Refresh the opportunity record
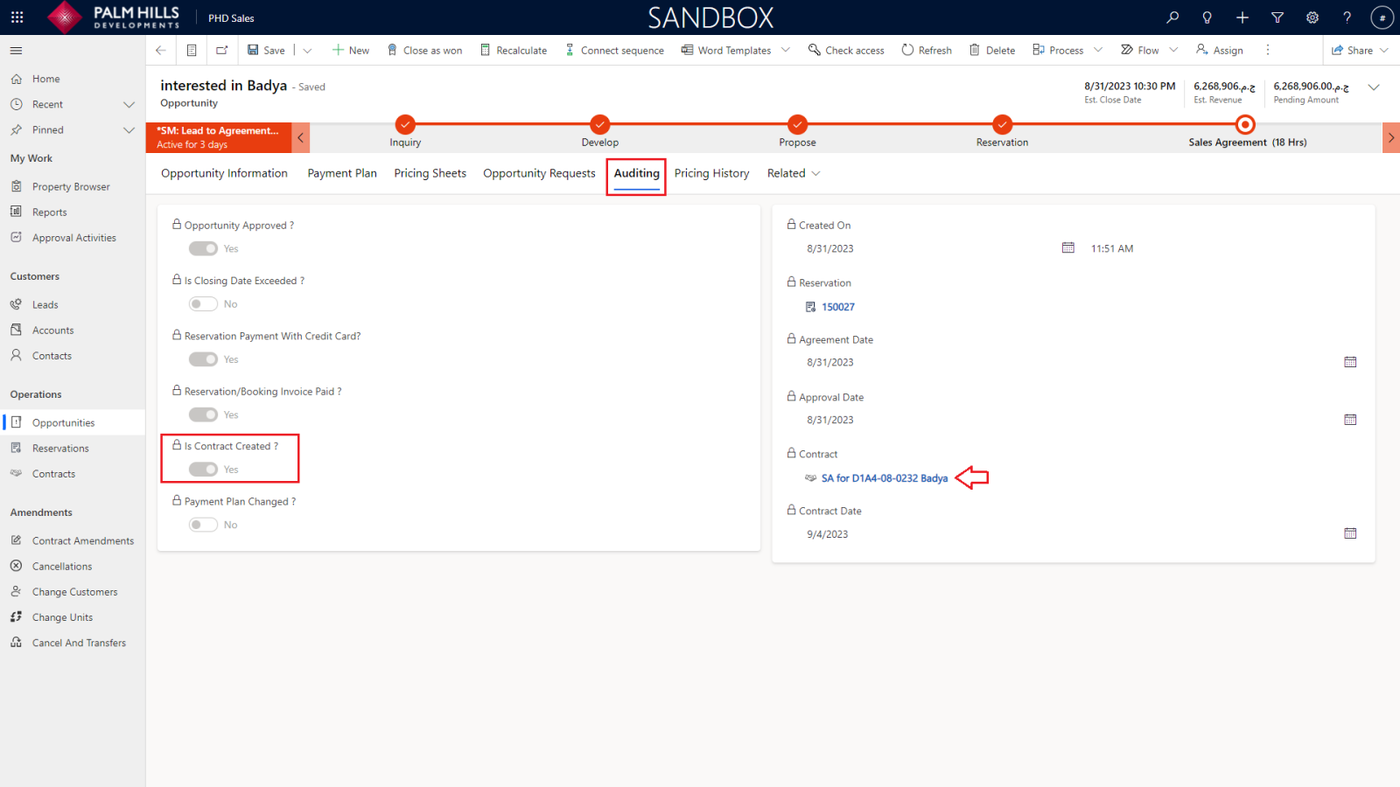Image resolution: width=1400 pixels, height=787 pixels. pos(926,50)
